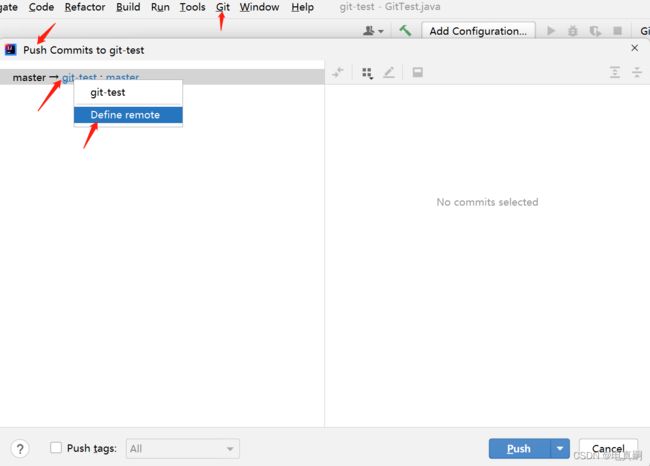Viewport: 650px width, 466px height.
Task: Open the Tools menu
Action: pos(192,7)
